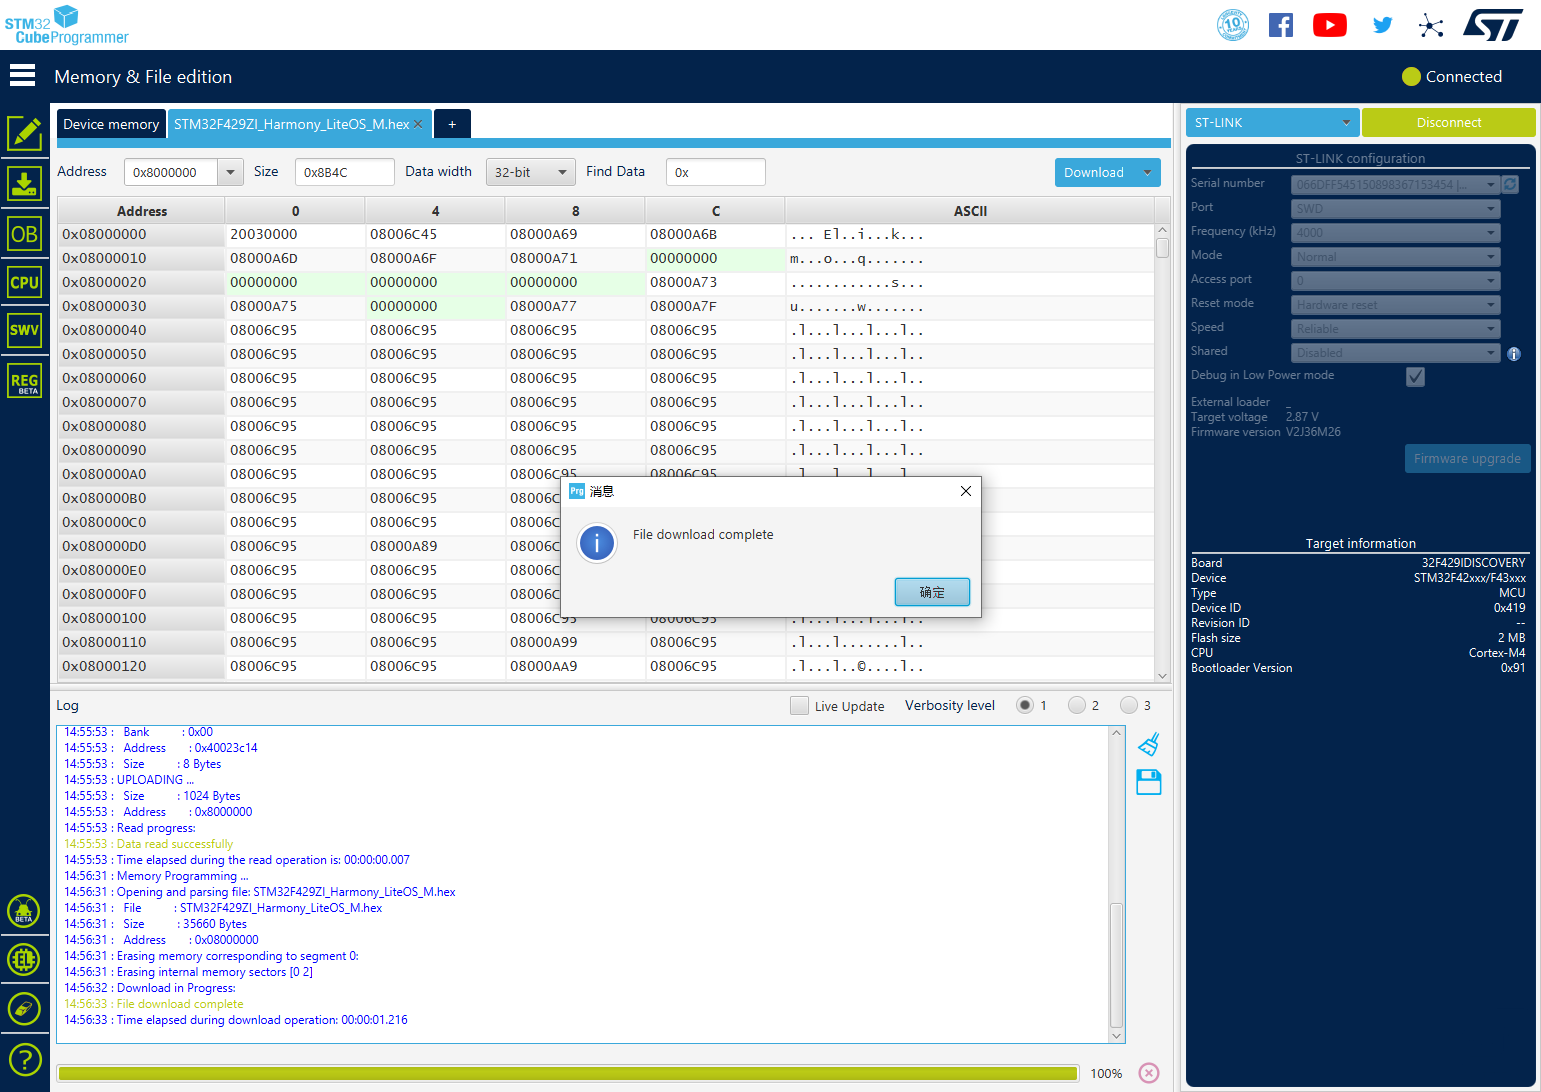This screenshot has width=1541, height=1092.
Task: Click the STM32CubeProgrammer logo
Action: coord(66,25)
